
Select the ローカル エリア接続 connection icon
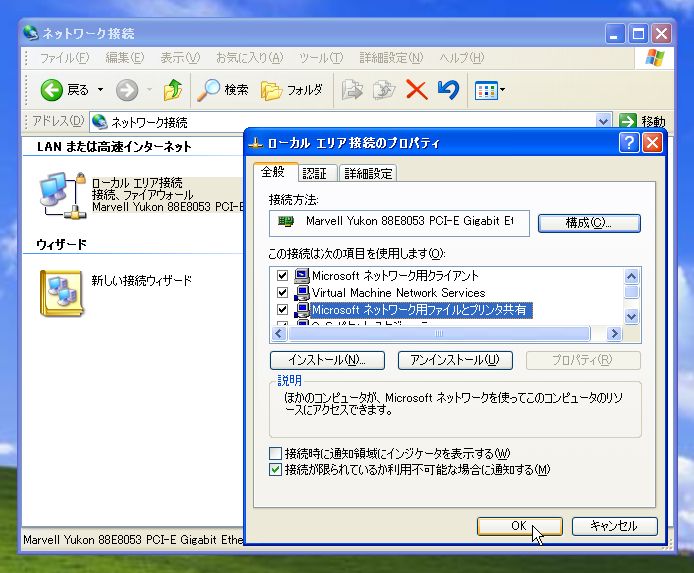(62, 195)
